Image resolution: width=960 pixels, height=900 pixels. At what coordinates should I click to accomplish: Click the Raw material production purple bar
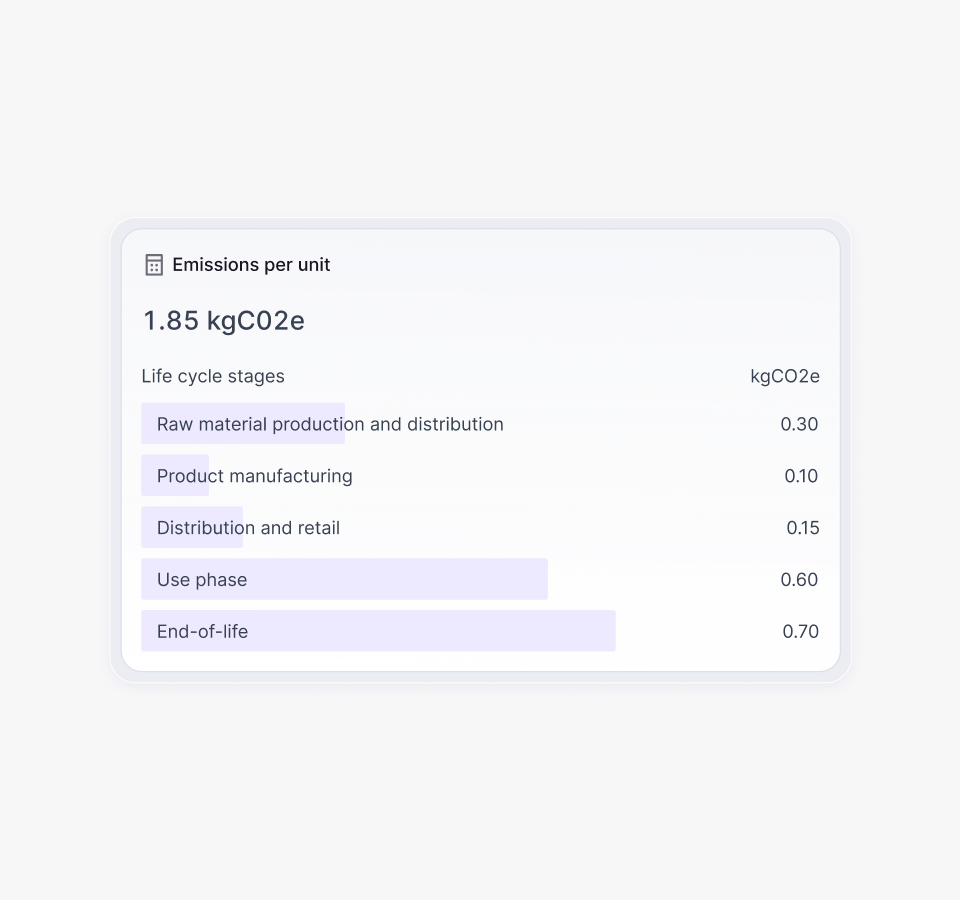149,424
